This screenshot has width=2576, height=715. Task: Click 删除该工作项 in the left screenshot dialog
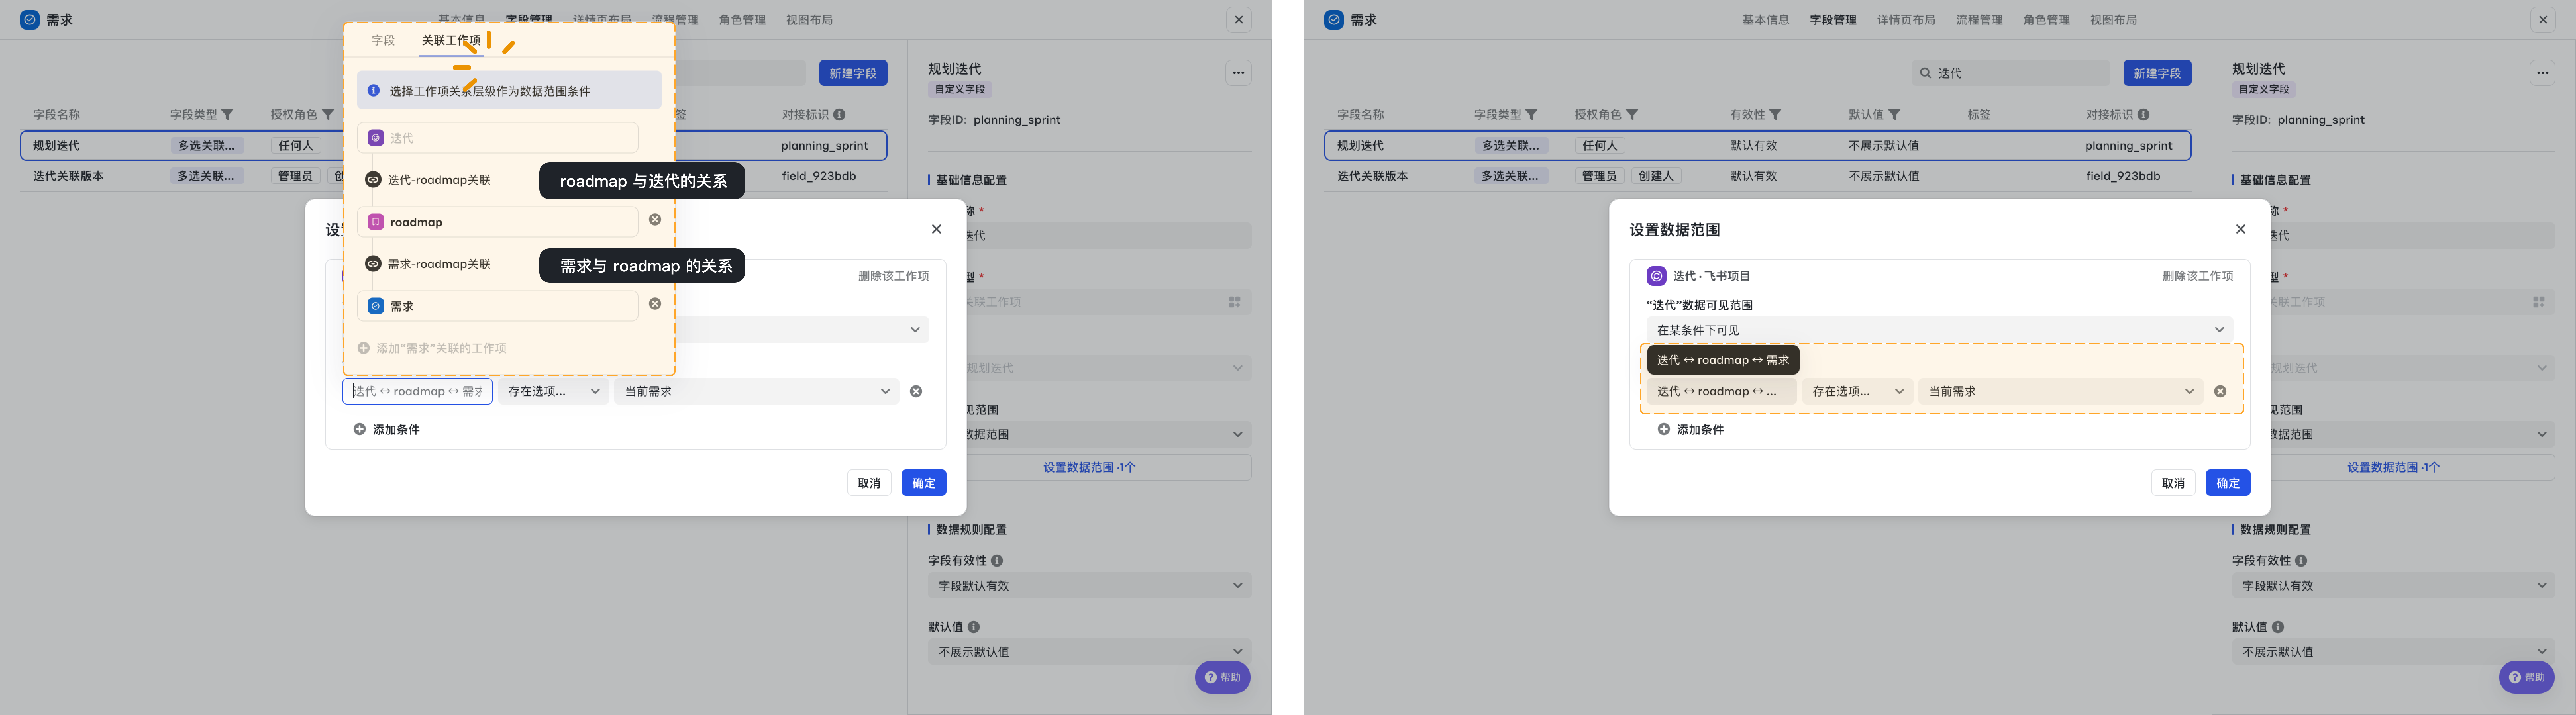tap(894, 276)
